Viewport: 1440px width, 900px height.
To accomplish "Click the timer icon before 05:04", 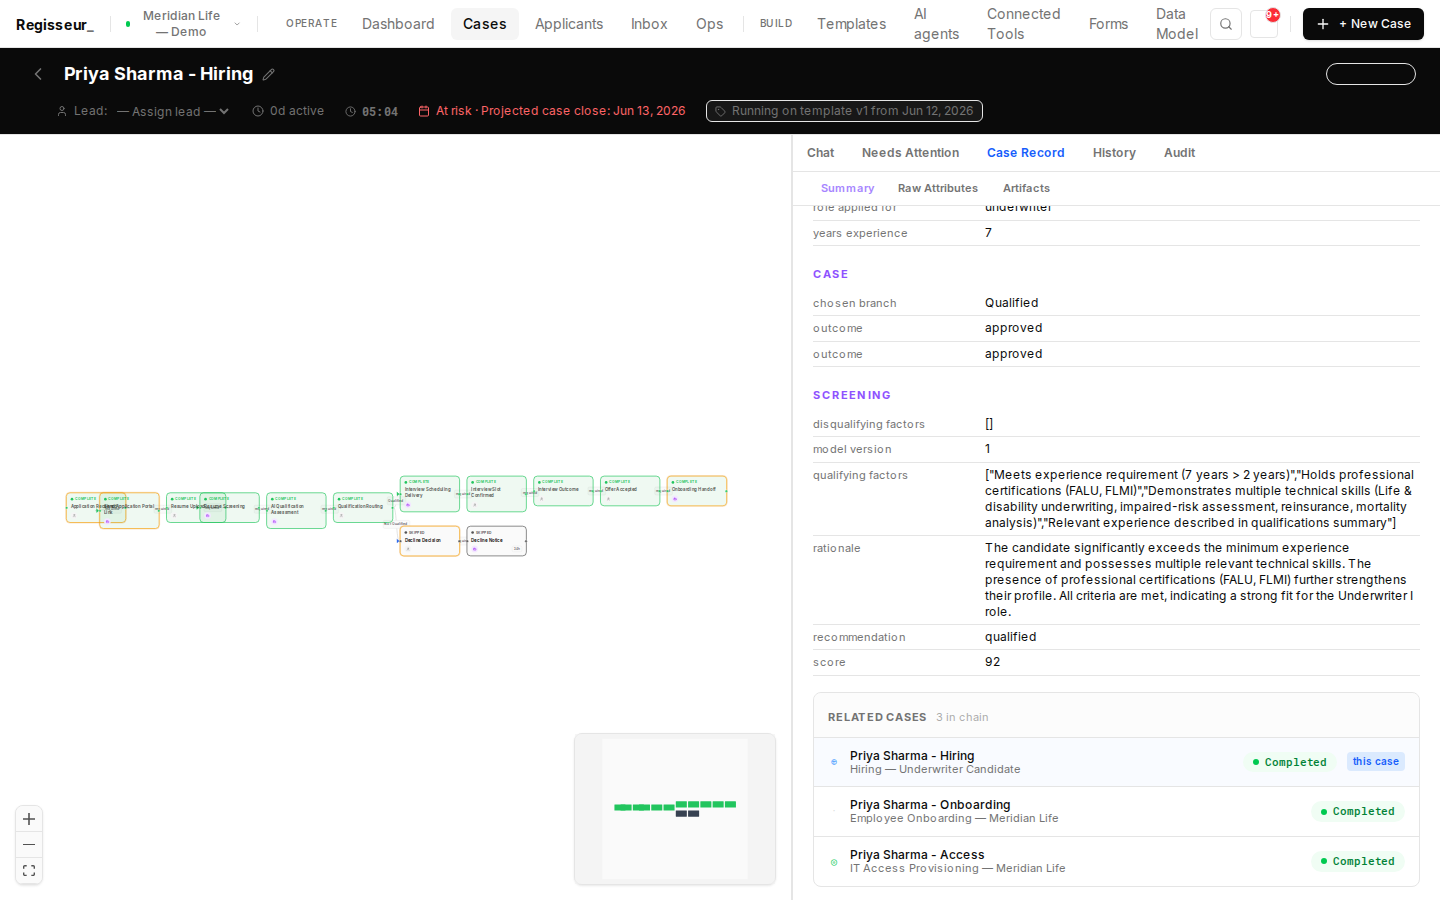I will click(x=351, y=112).
